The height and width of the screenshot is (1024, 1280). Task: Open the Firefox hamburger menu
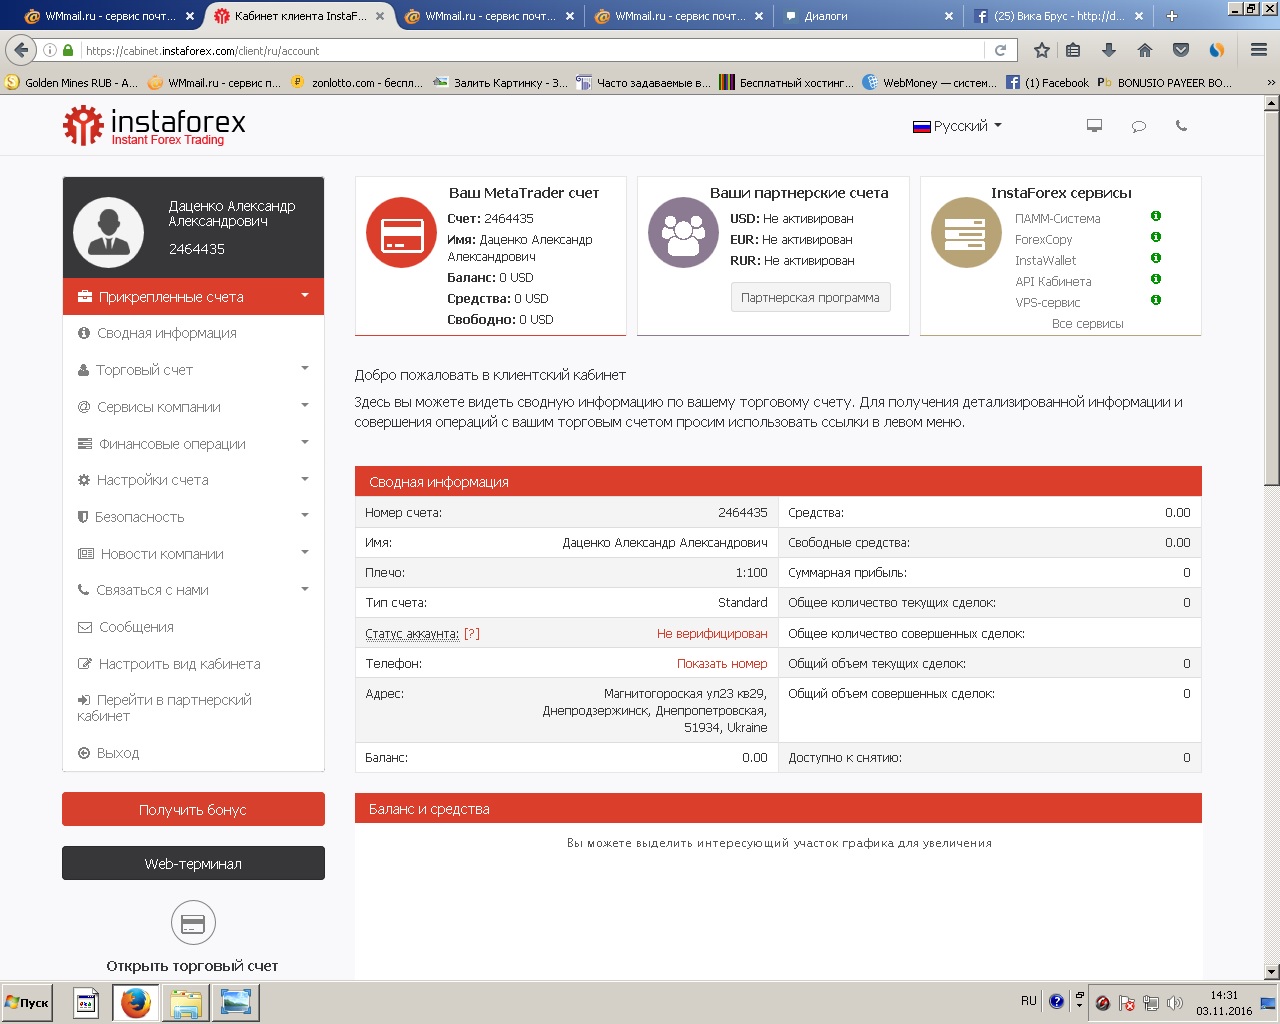tap(1259, 50)
